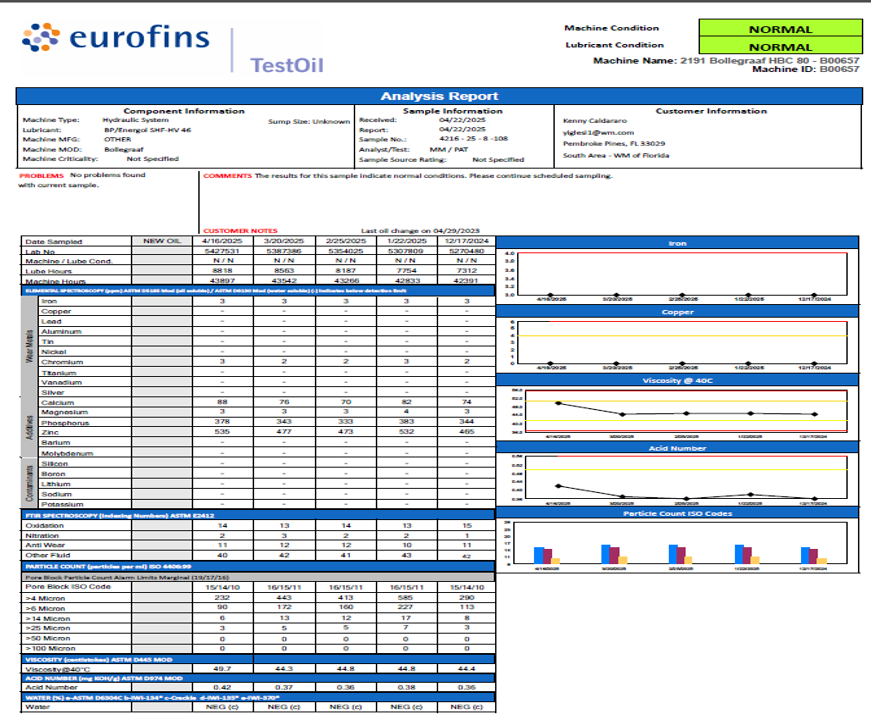This screenshot has height=720, width=871.
Task: Open the yiglesi1@wm.com email address
Action: point(598,133)
